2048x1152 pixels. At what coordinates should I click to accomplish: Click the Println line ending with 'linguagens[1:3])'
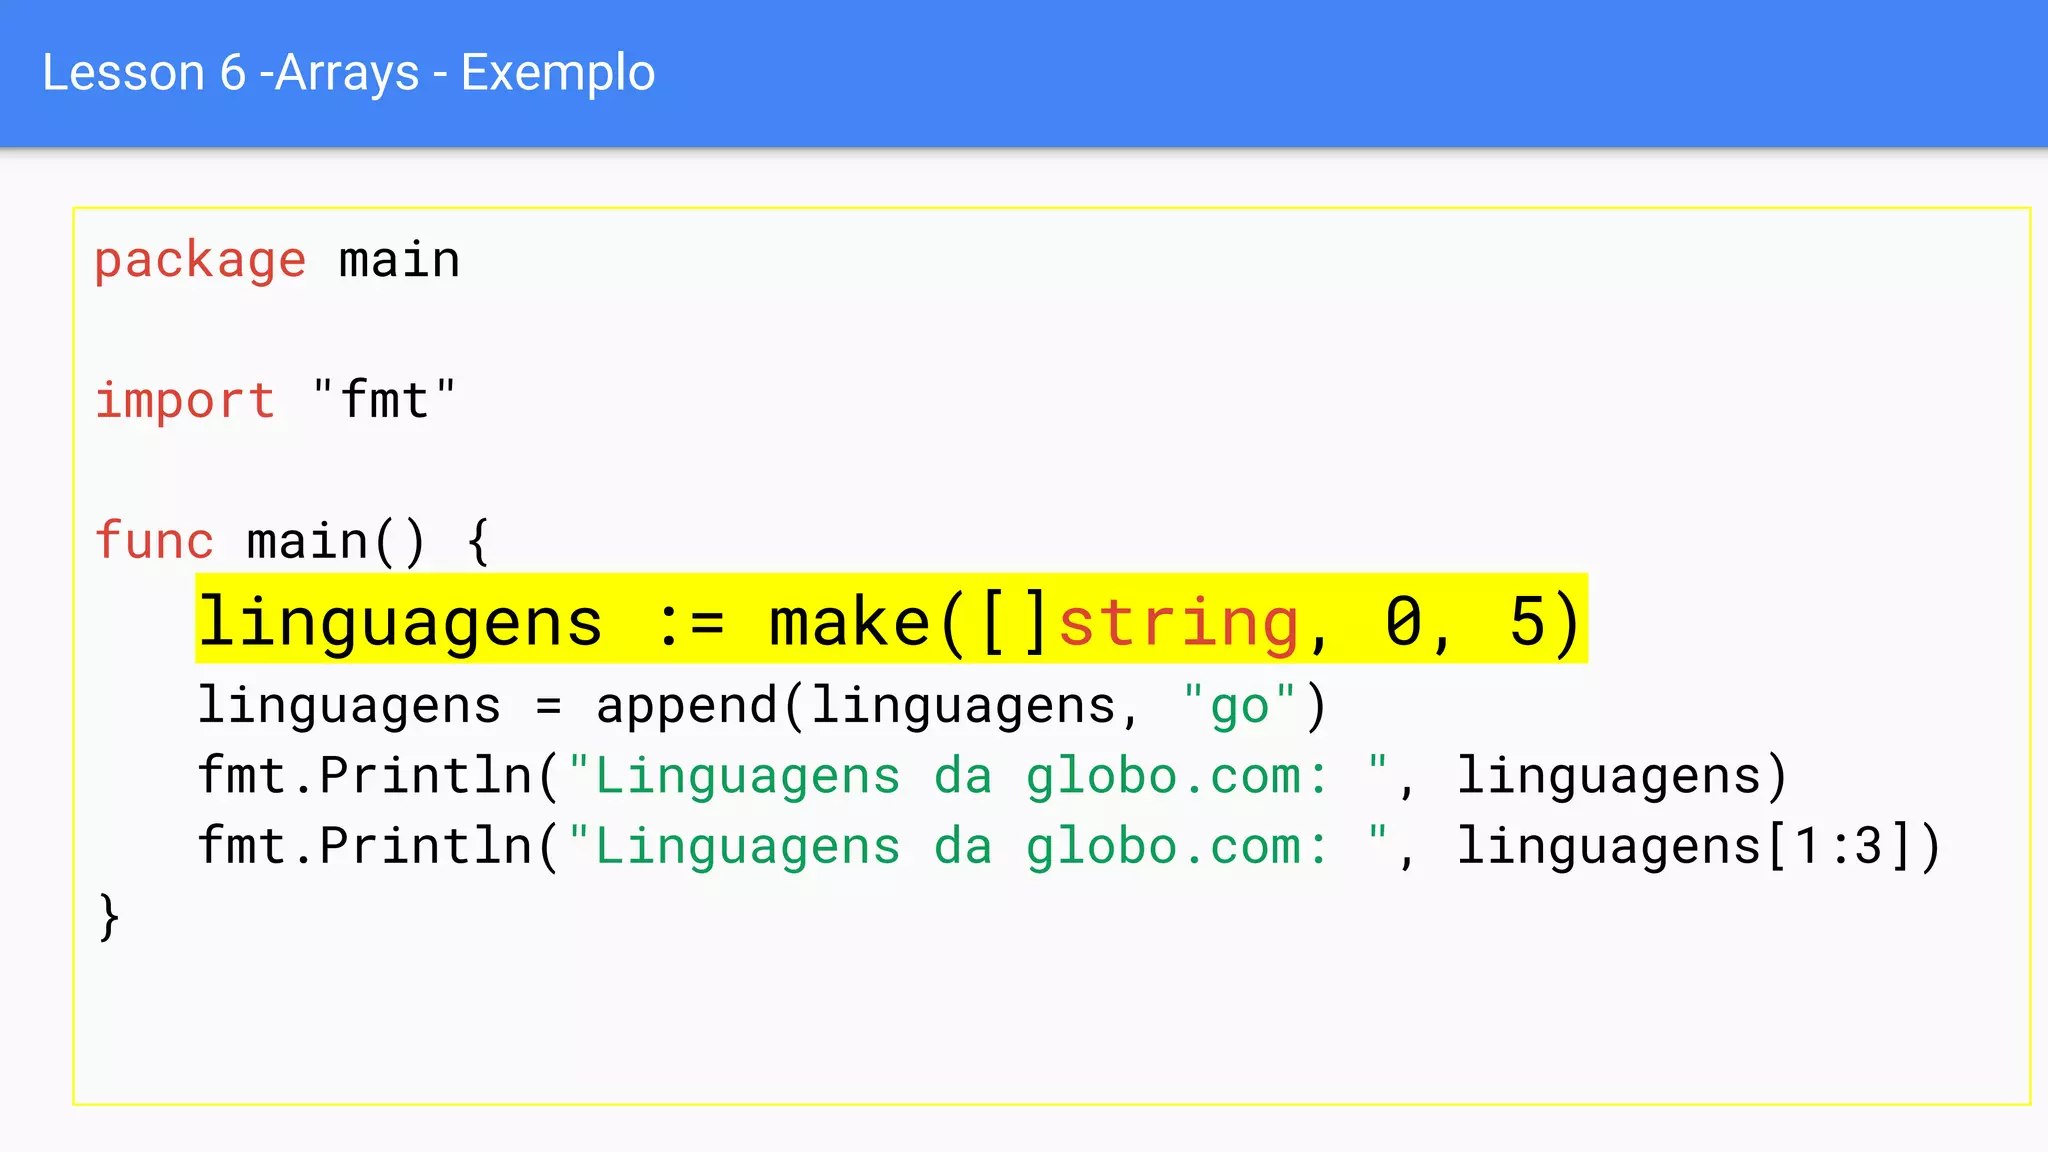point(1069,846)
